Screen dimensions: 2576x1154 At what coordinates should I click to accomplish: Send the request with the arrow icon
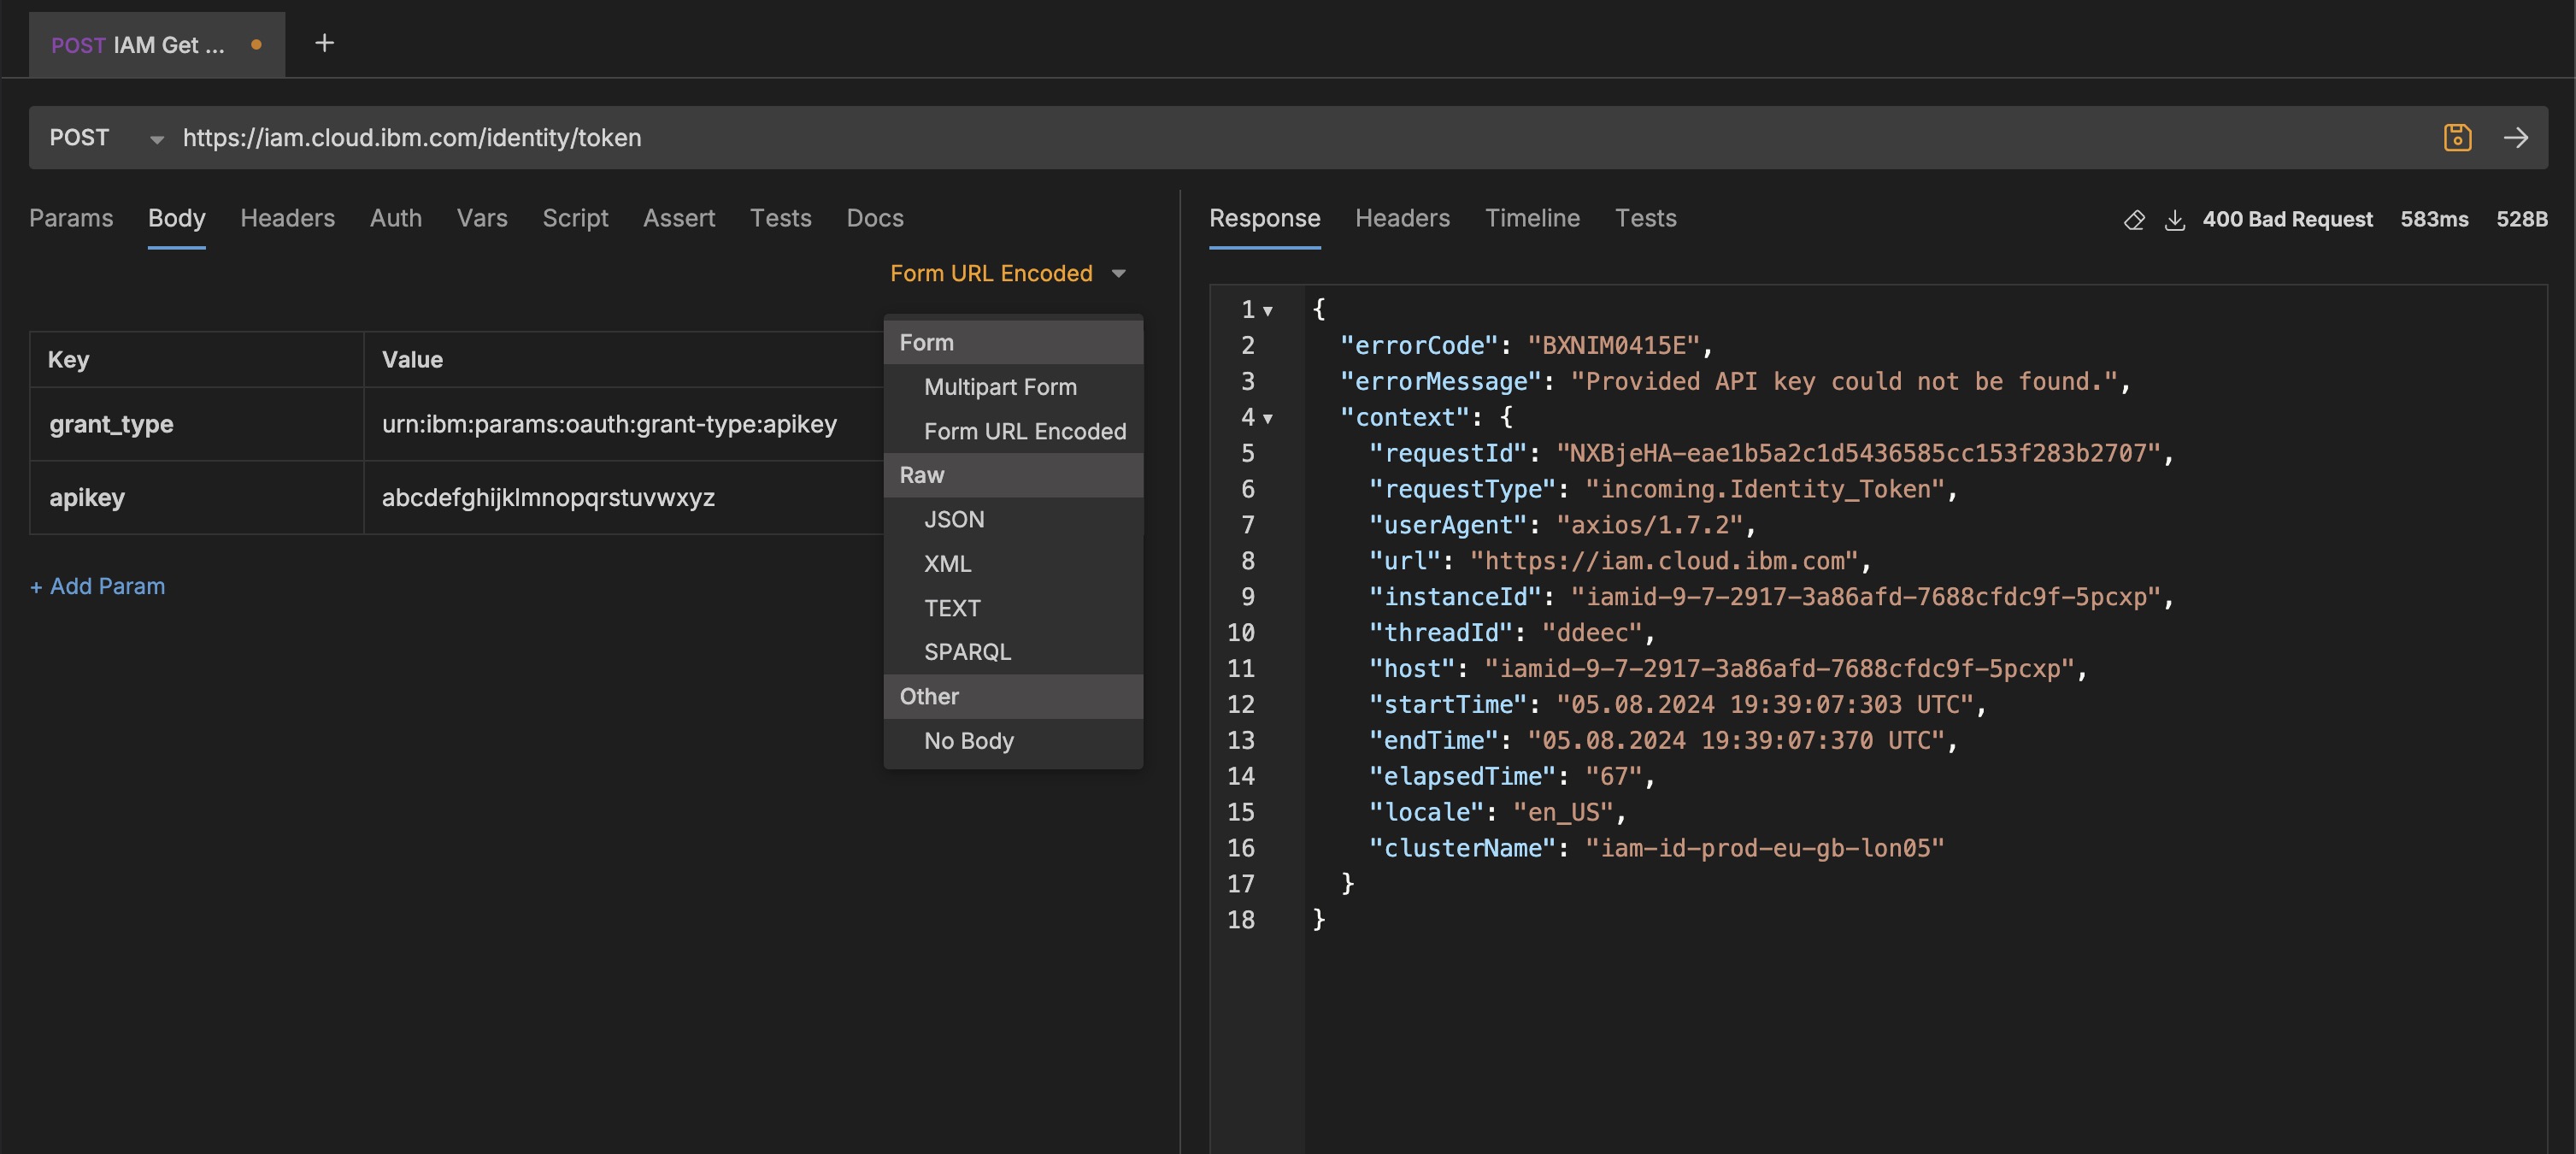(x=2516, y=137)
